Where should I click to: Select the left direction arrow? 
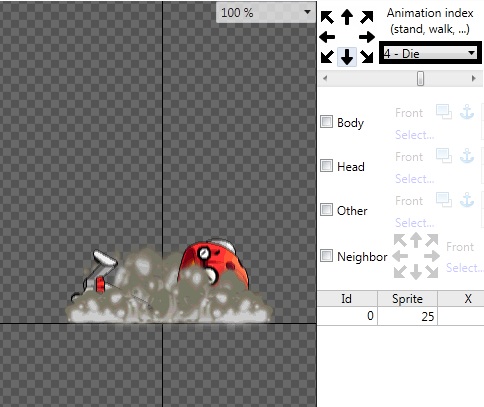[x=327, y=37]
